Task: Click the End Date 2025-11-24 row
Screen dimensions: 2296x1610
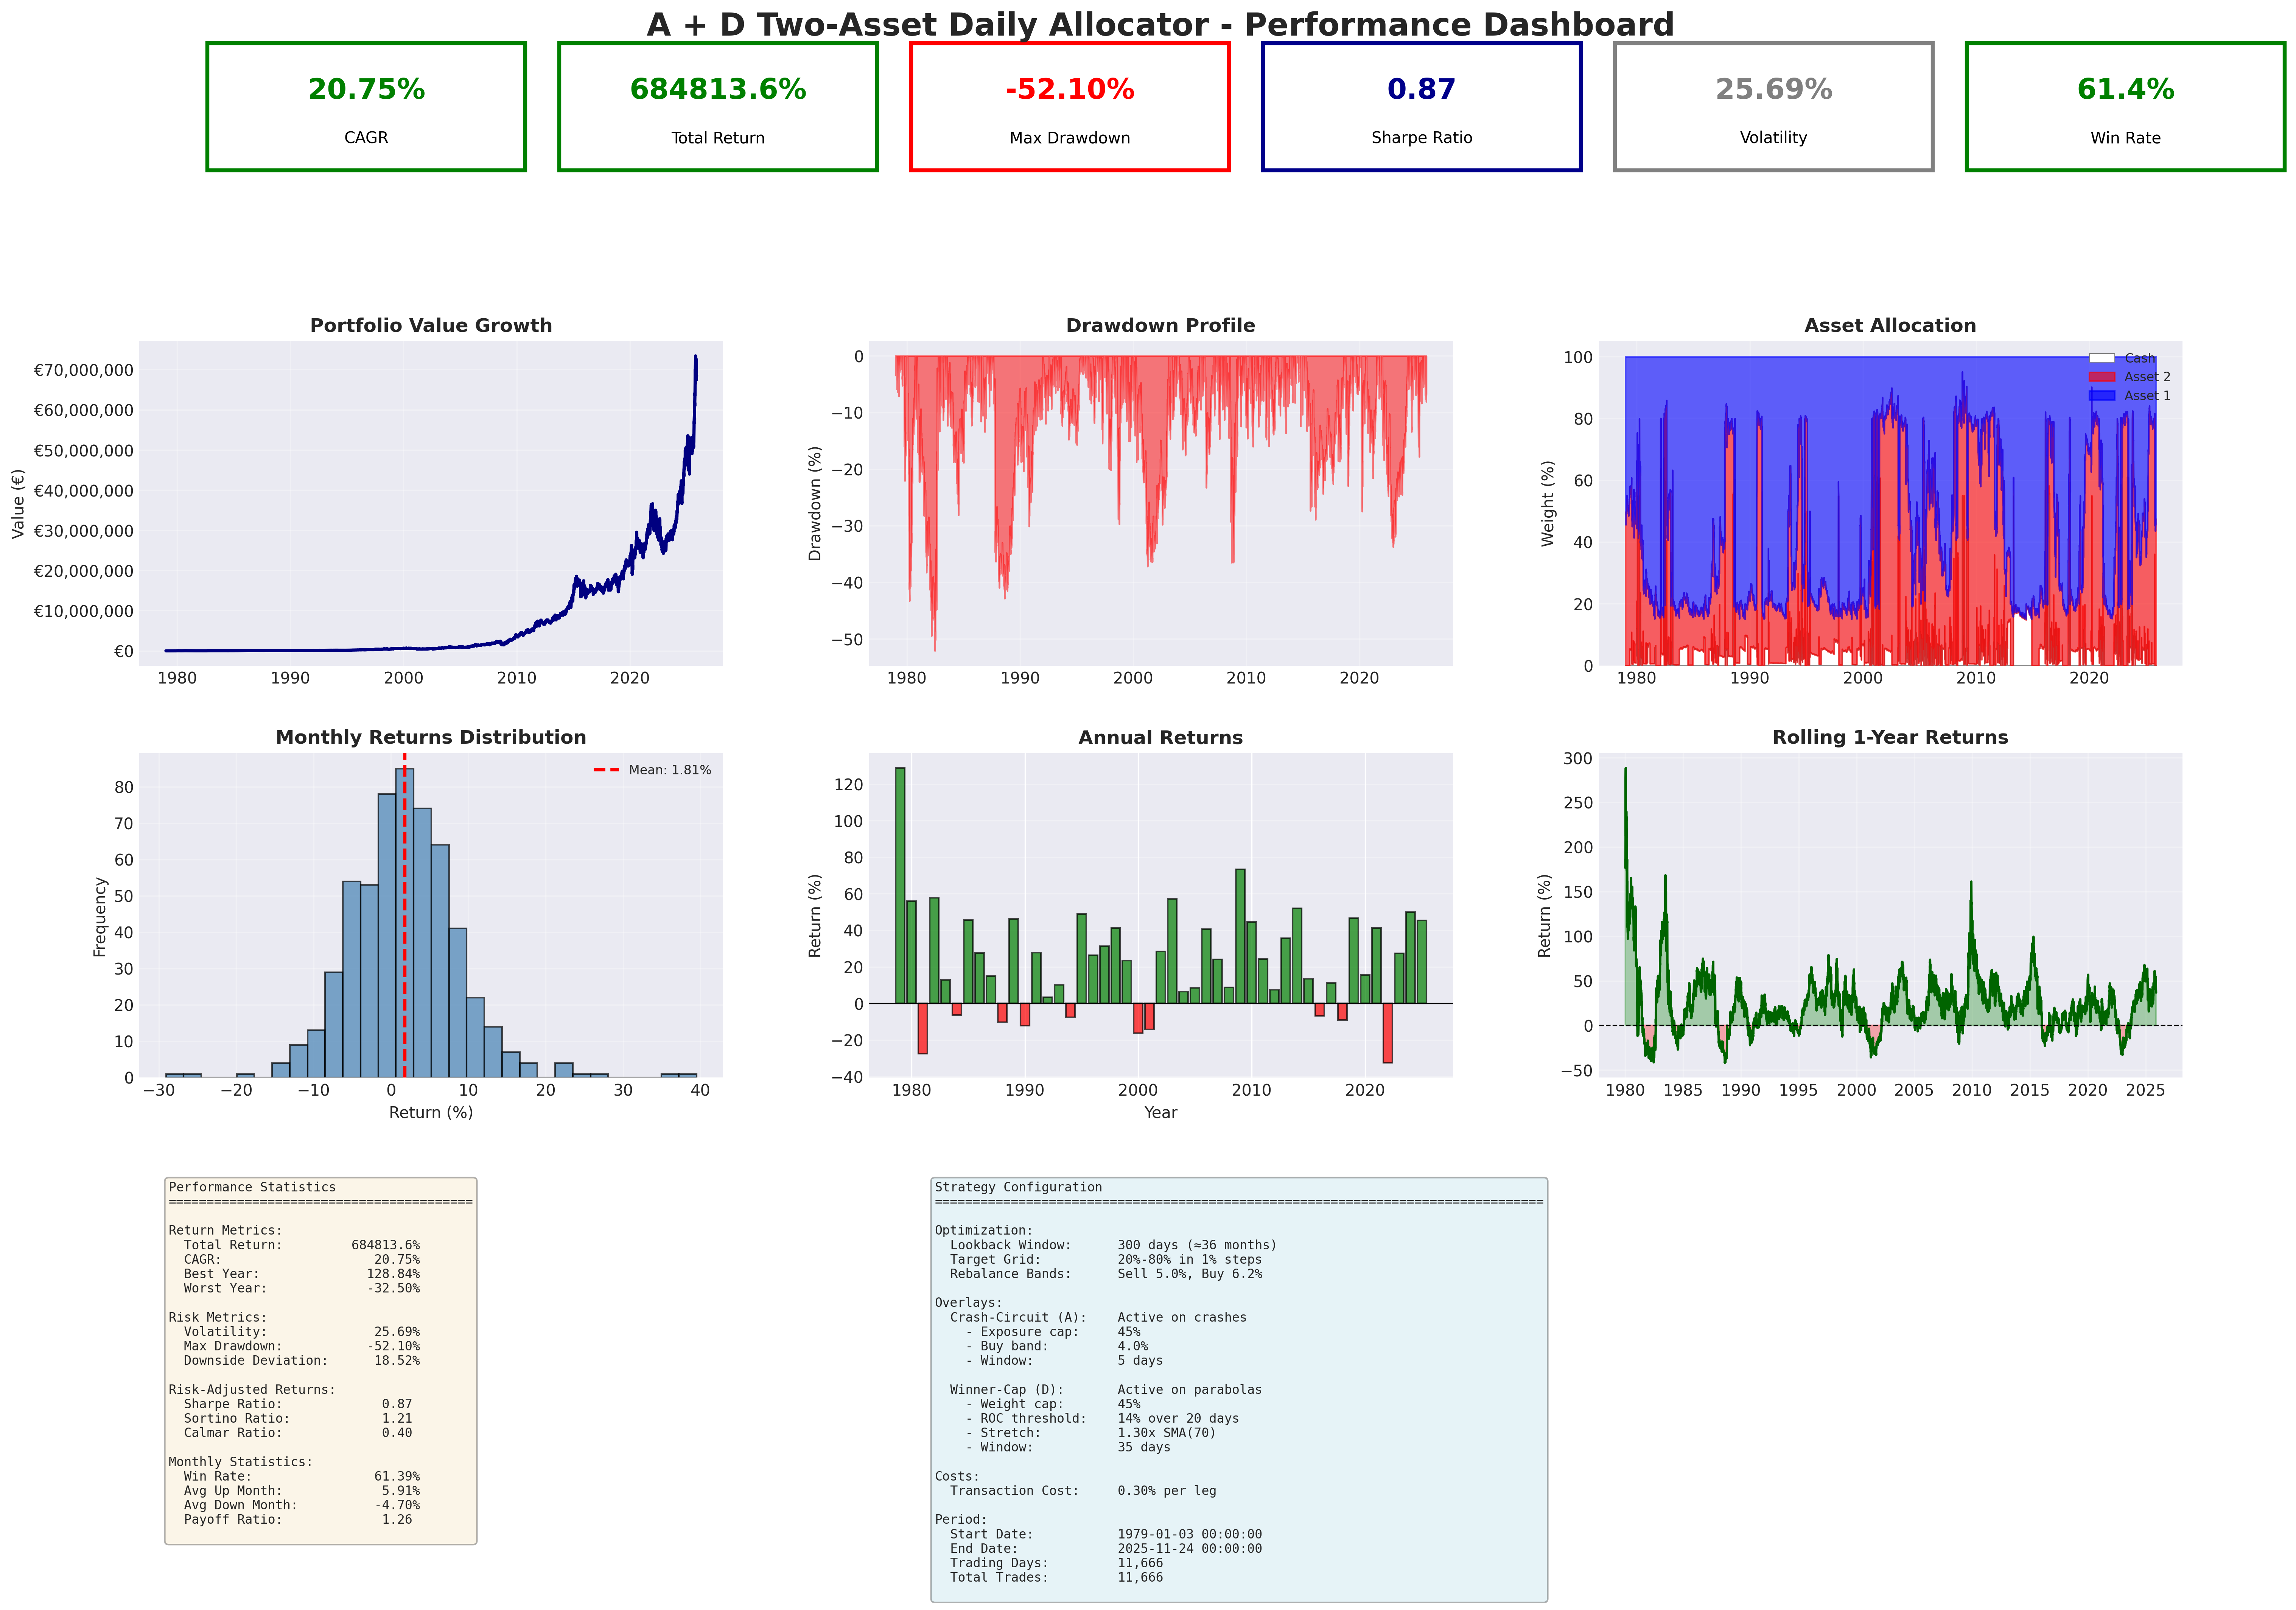Action: click(1106, 1549)
